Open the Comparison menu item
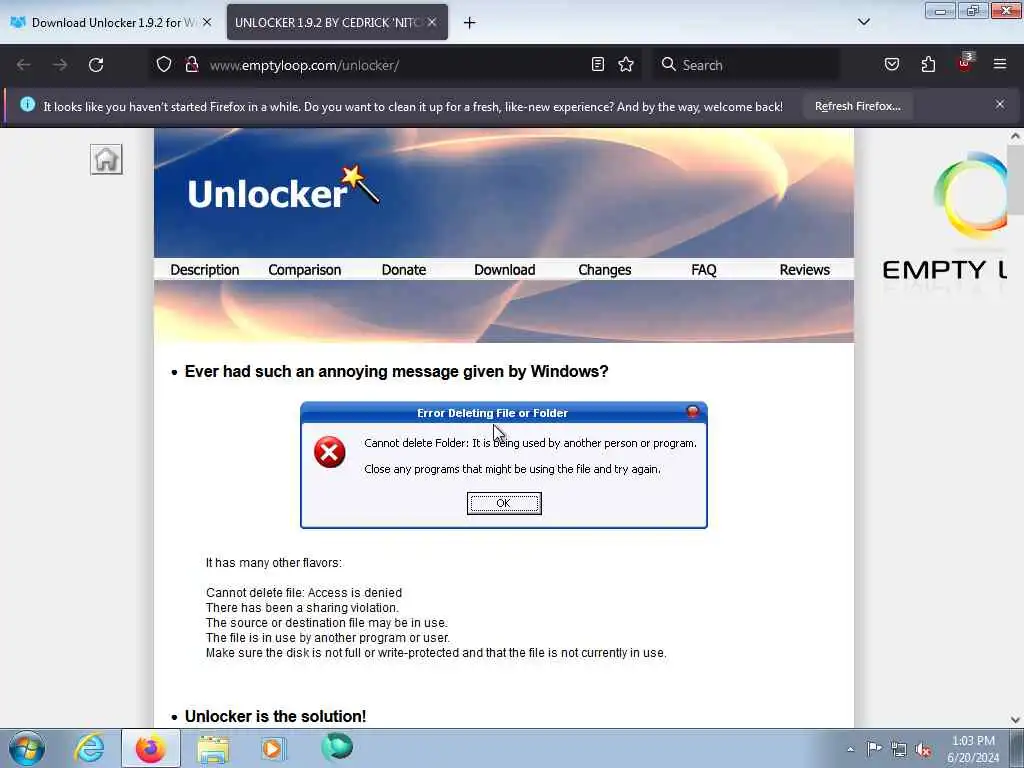The height and width of the screenshot is (768, 1024). coord(304,270)
